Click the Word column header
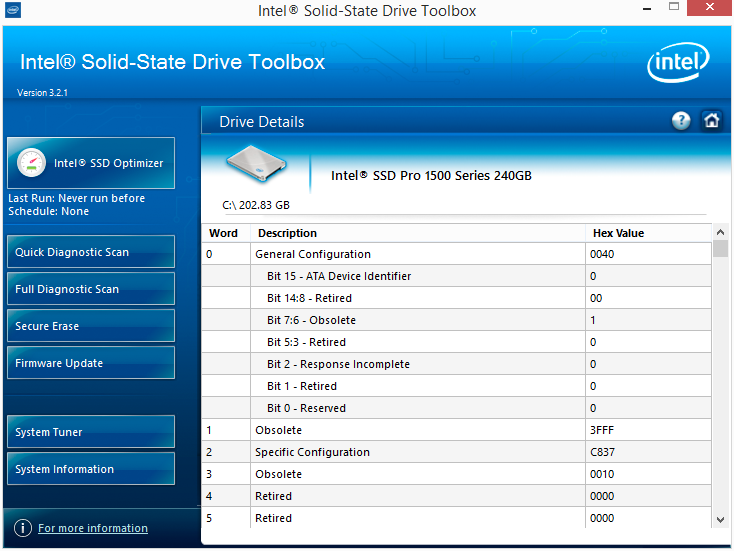 [227, 233]
